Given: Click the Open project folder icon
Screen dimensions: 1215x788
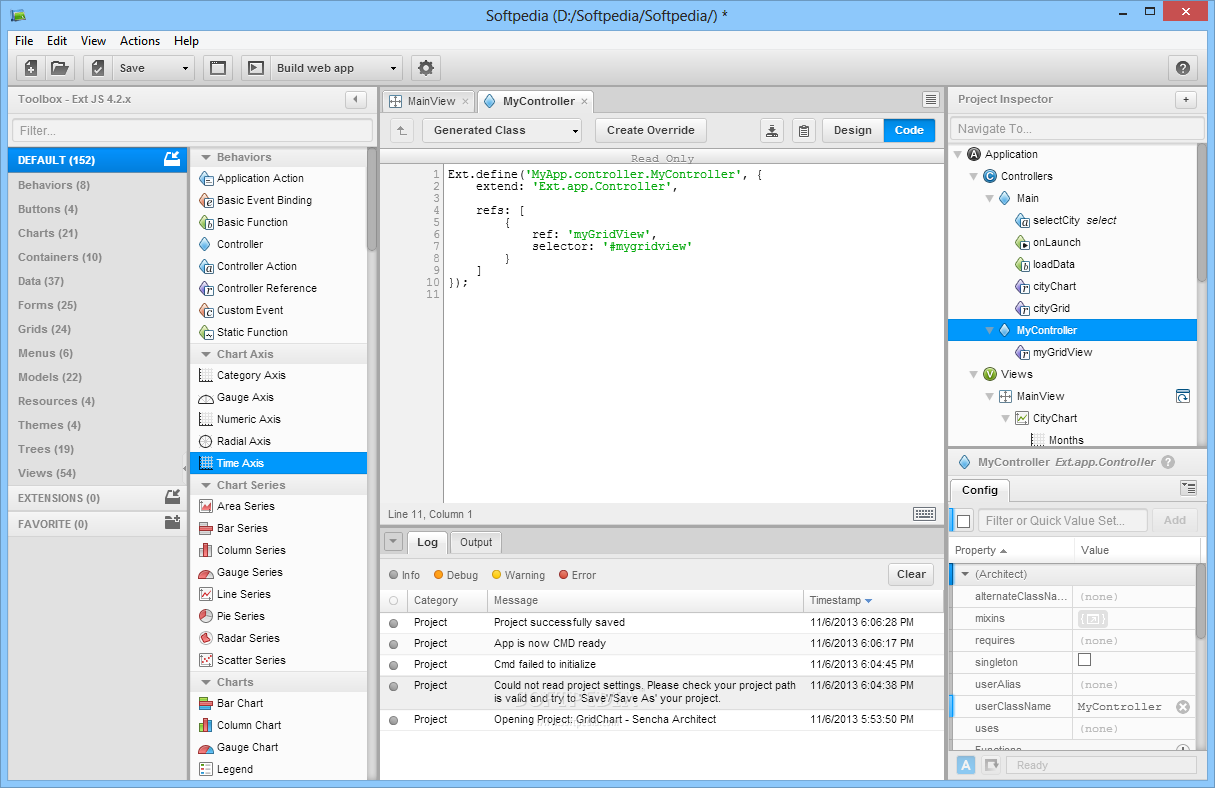Looking at the screenshot, I should [x=60, y=68].
